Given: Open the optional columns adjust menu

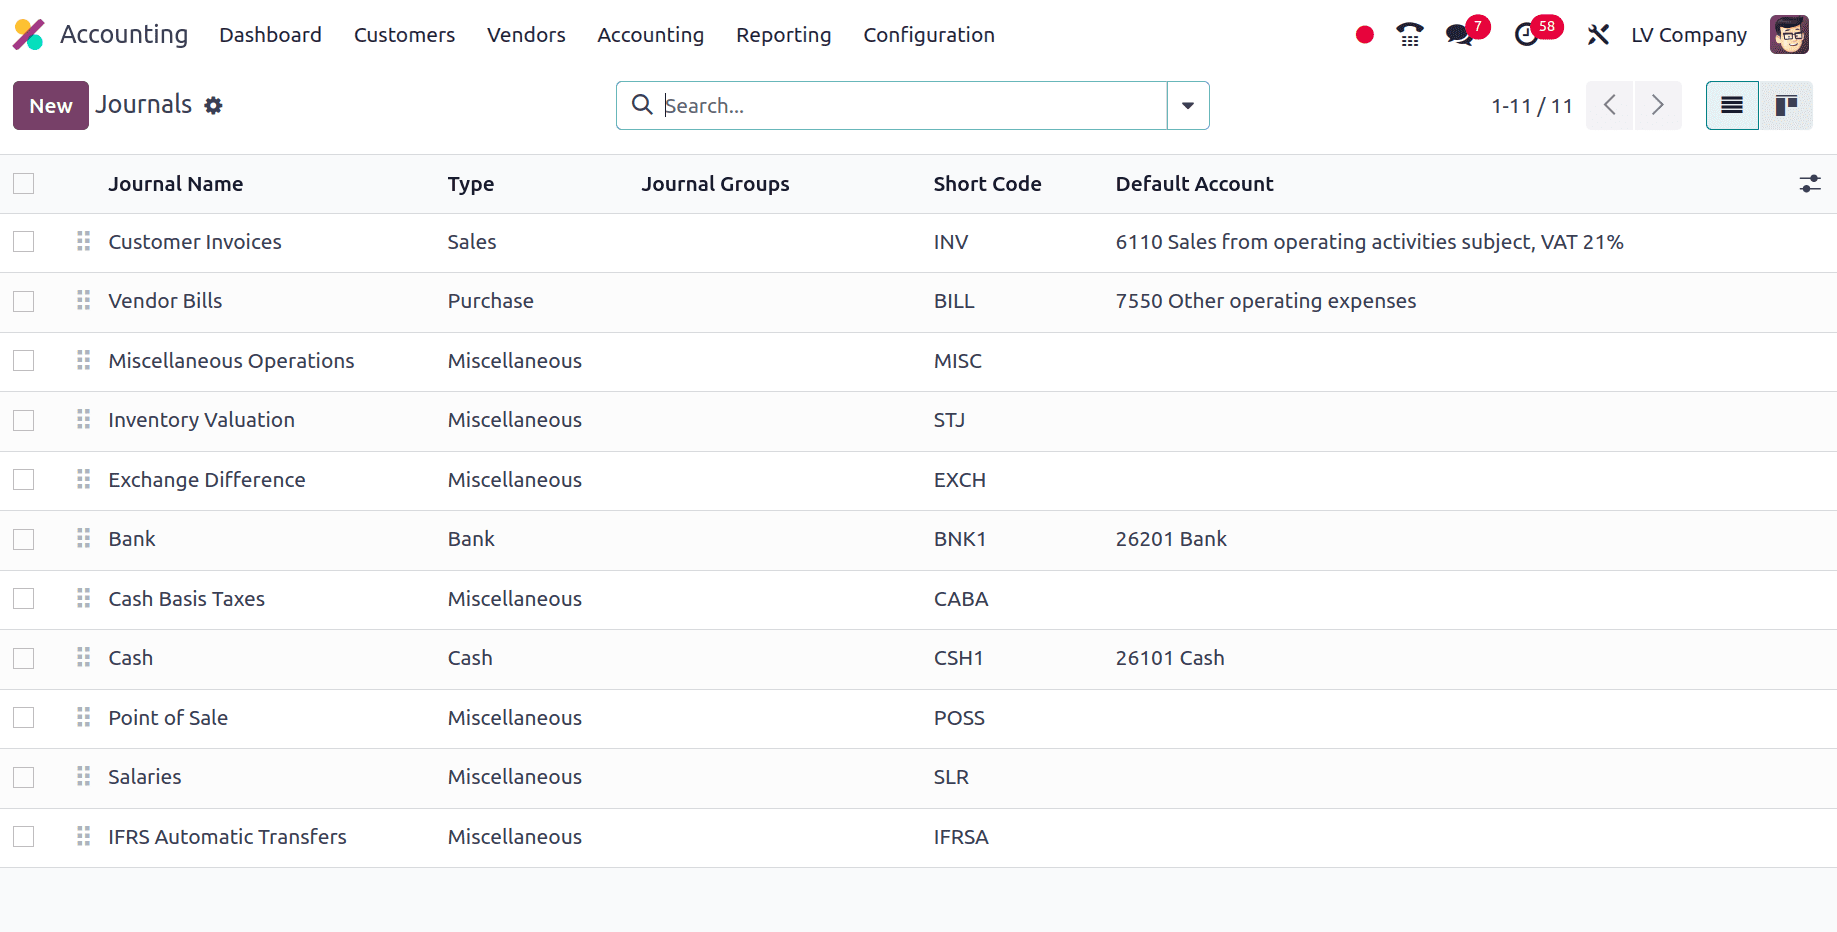Looking at the screenshot, I should pos(1809,184).
